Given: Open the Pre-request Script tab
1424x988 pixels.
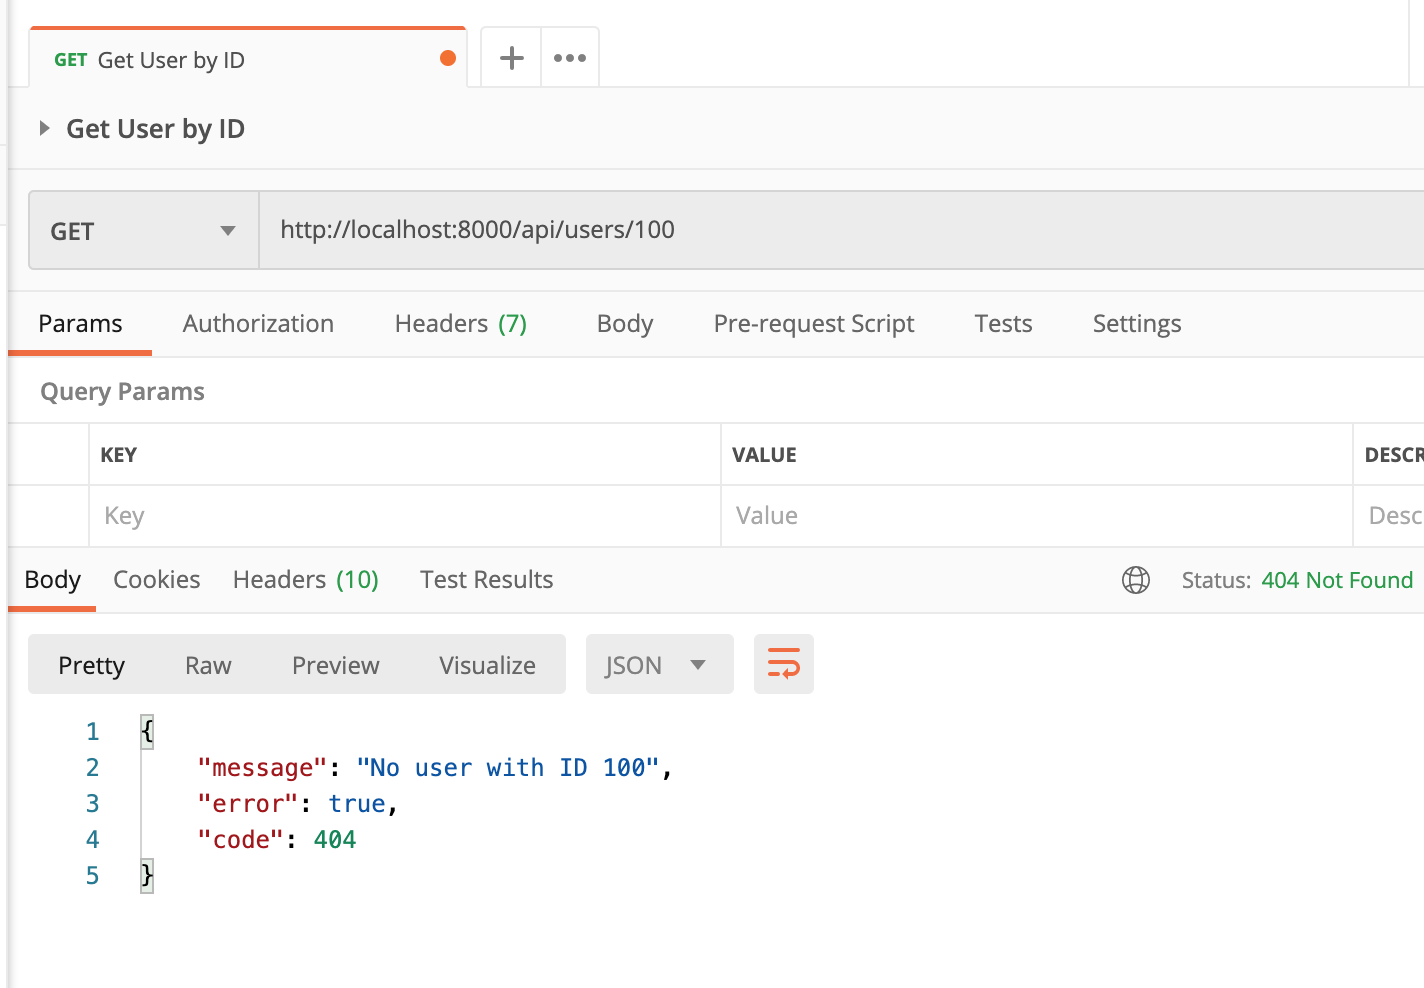Looking at the screenshot, I should pyautogui.click(x=814, y=323).
